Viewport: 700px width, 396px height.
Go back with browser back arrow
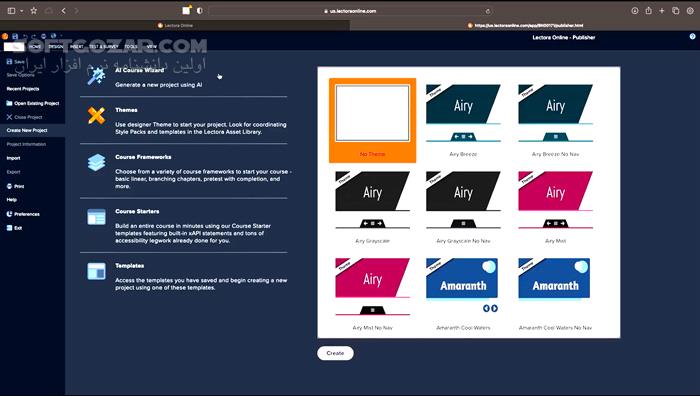(64, 11)
